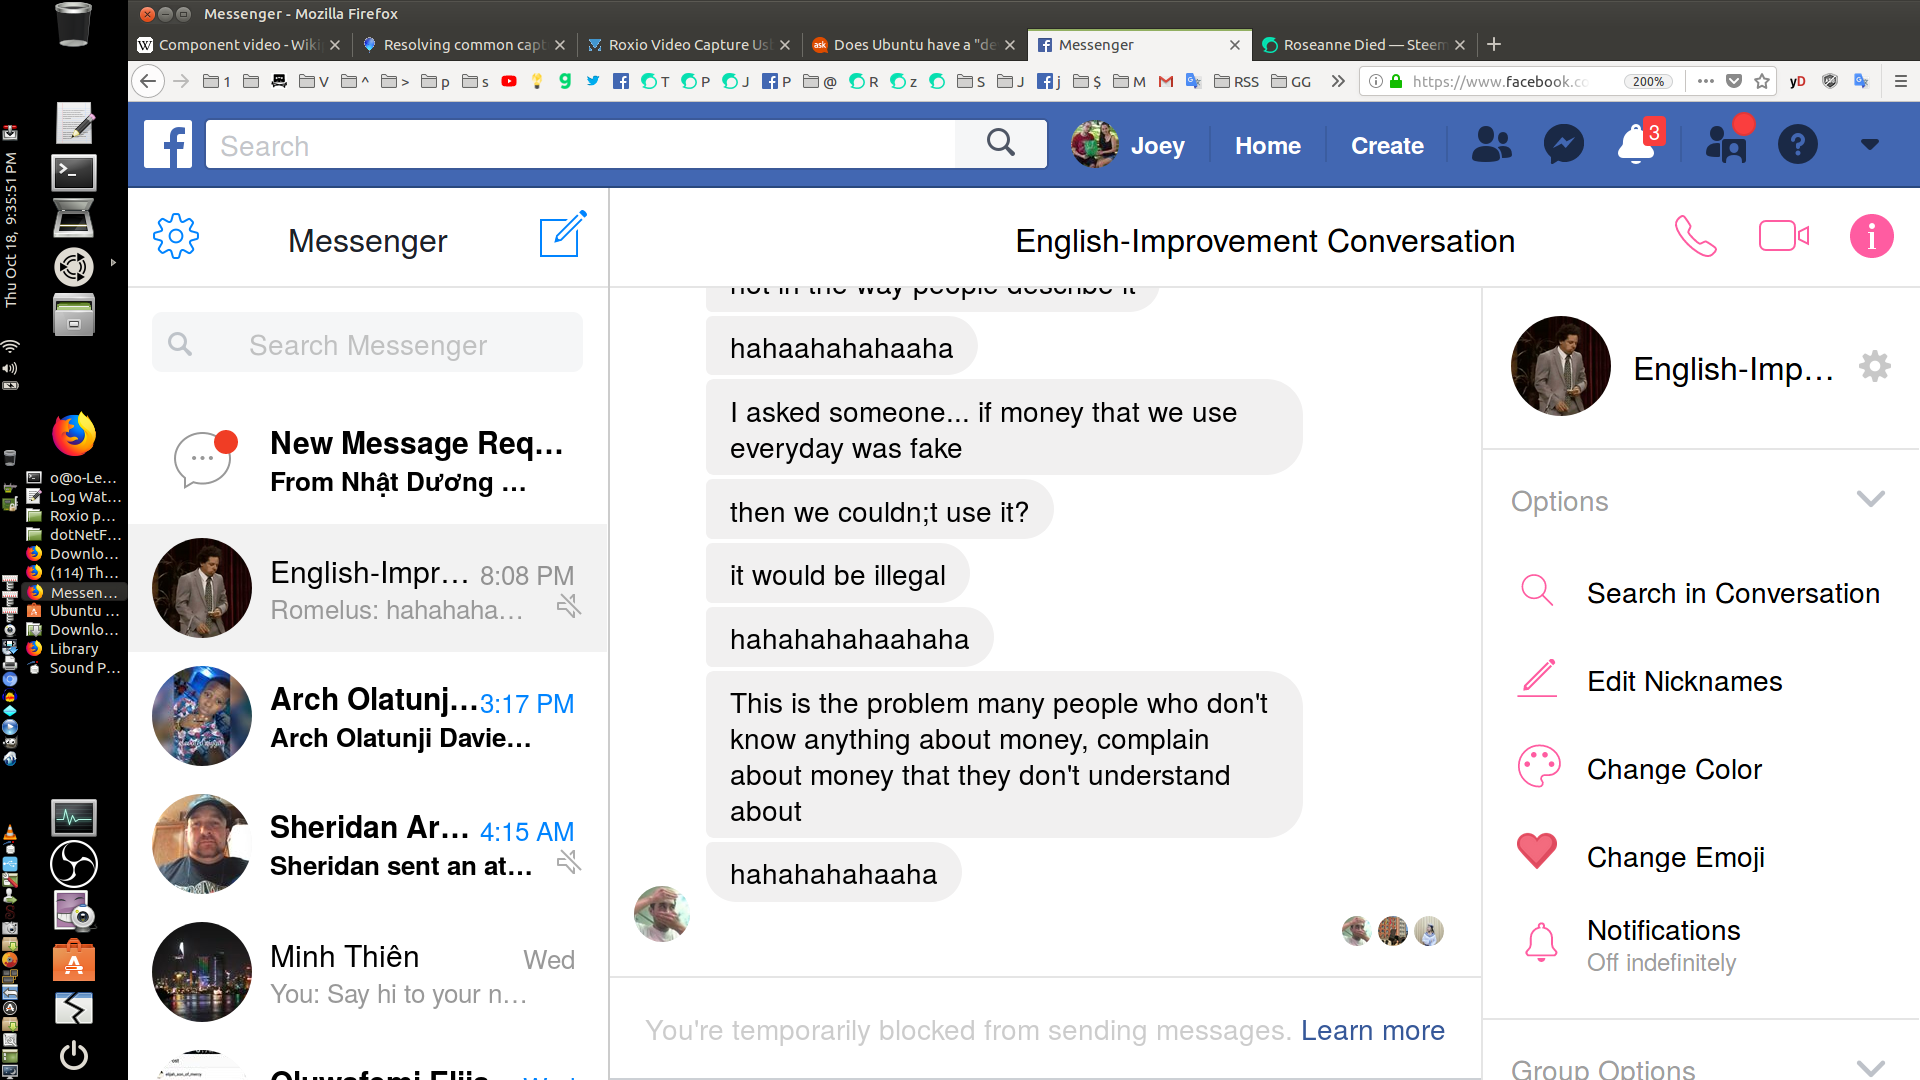Click the Facebook logo icon
Image resolution: width=1920 pixels, height=1080 pixels.
[168, 145]
